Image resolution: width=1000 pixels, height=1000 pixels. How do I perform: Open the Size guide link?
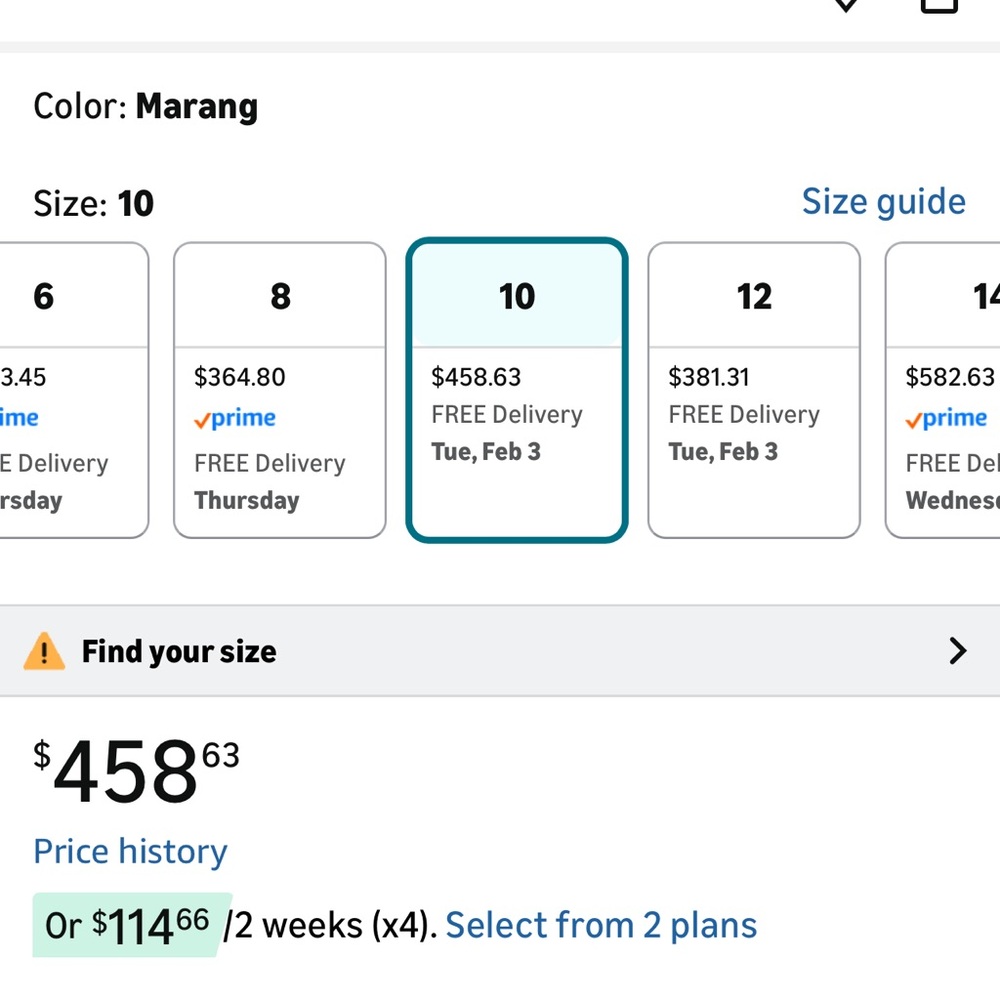tap(884, 202)
